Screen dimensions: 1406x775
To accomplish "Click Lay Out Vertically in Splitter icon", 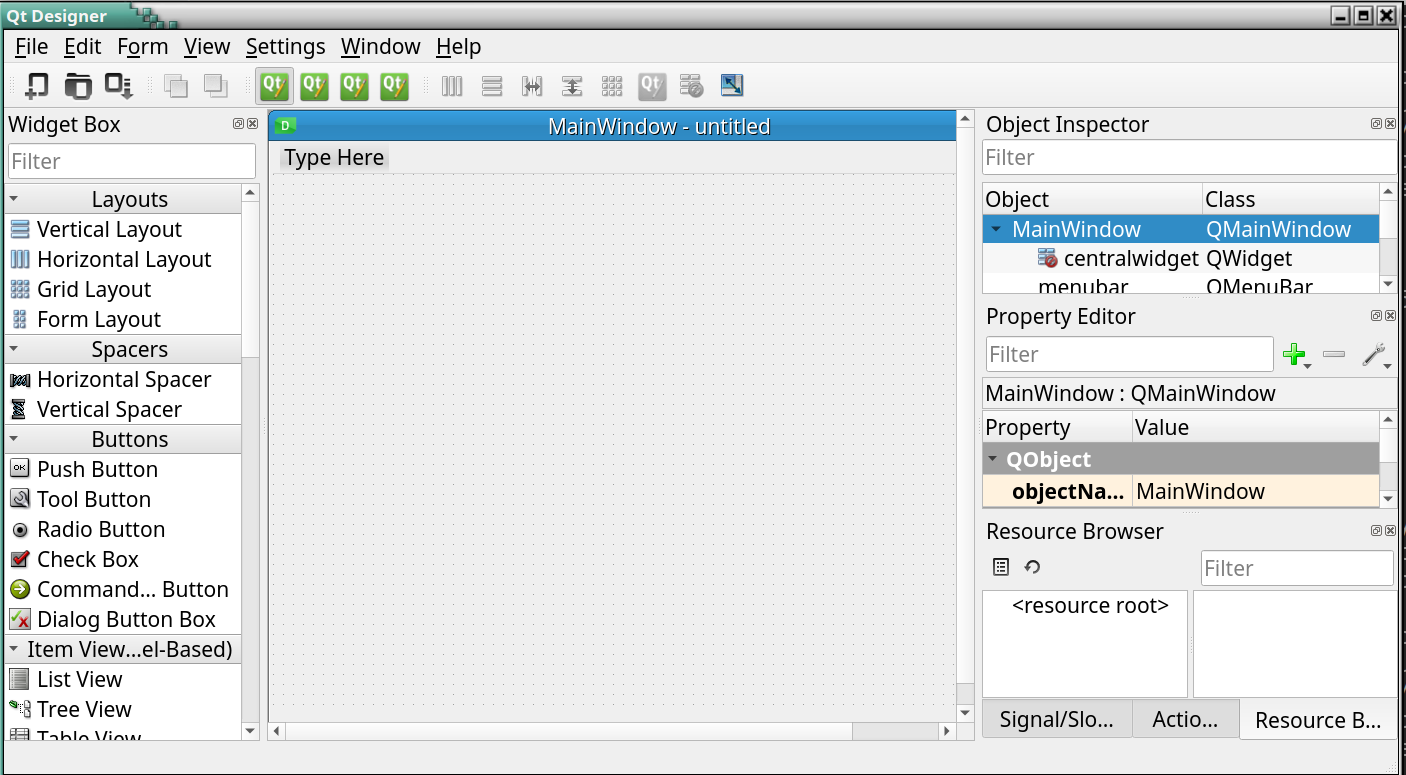I will (x=572, y=86).
